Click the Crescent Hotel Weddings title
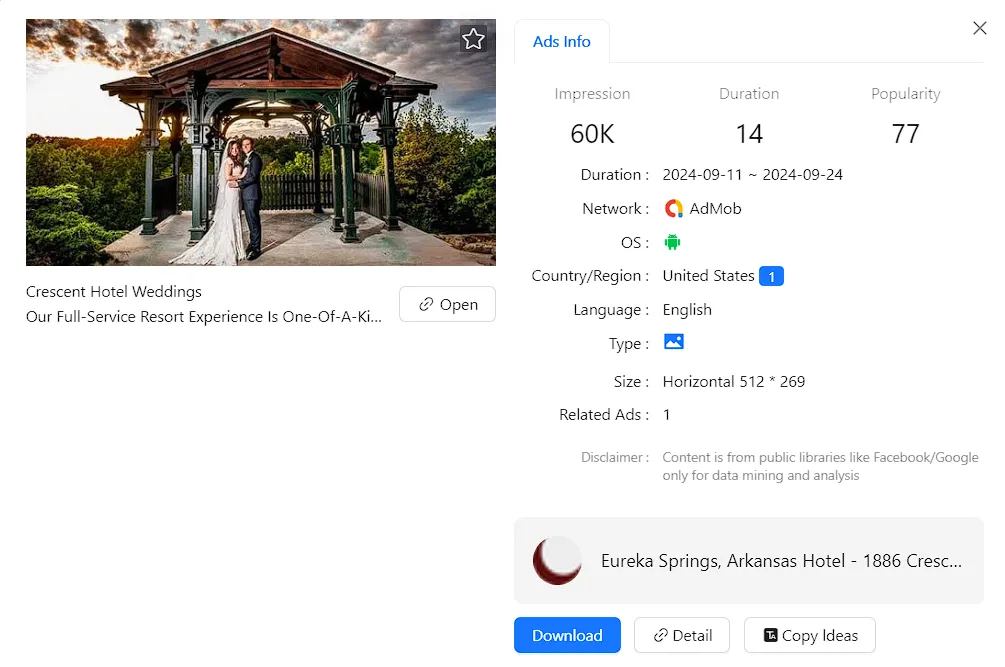This screenshot has width=1005, height=667. click(114, 292)
